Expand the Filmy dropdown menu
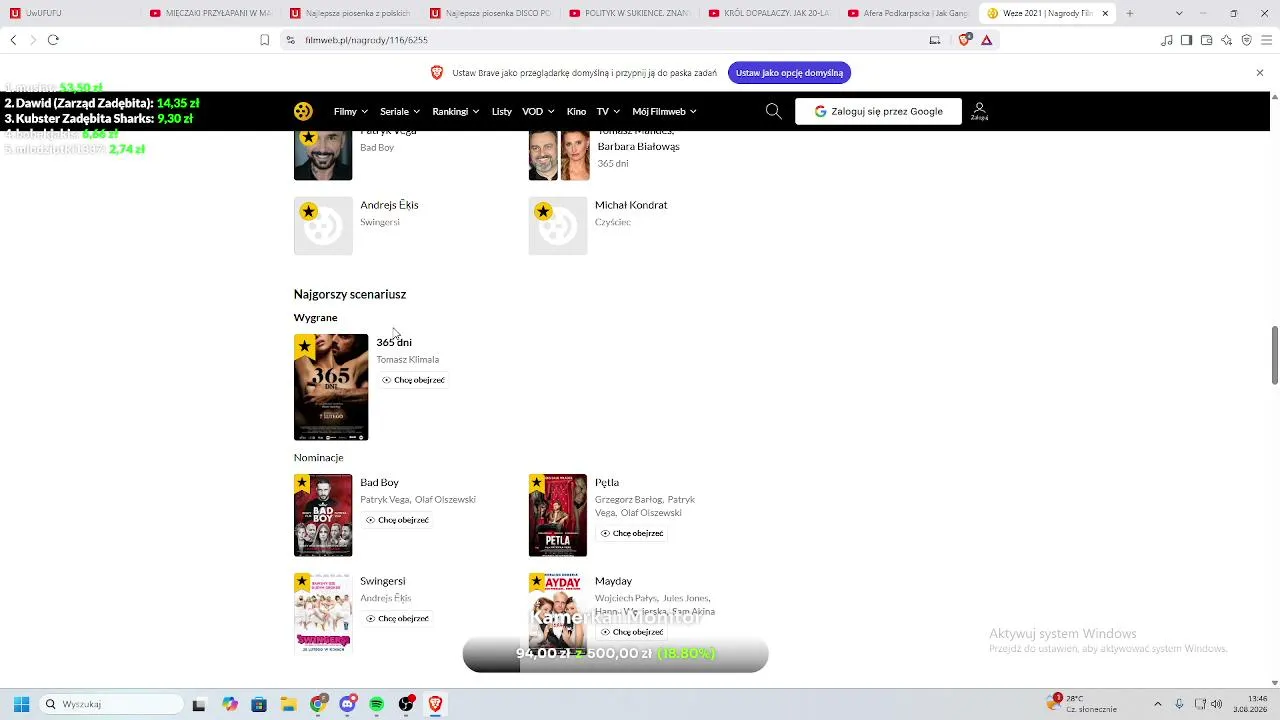The image size is (1280, 720). [350, 111]
